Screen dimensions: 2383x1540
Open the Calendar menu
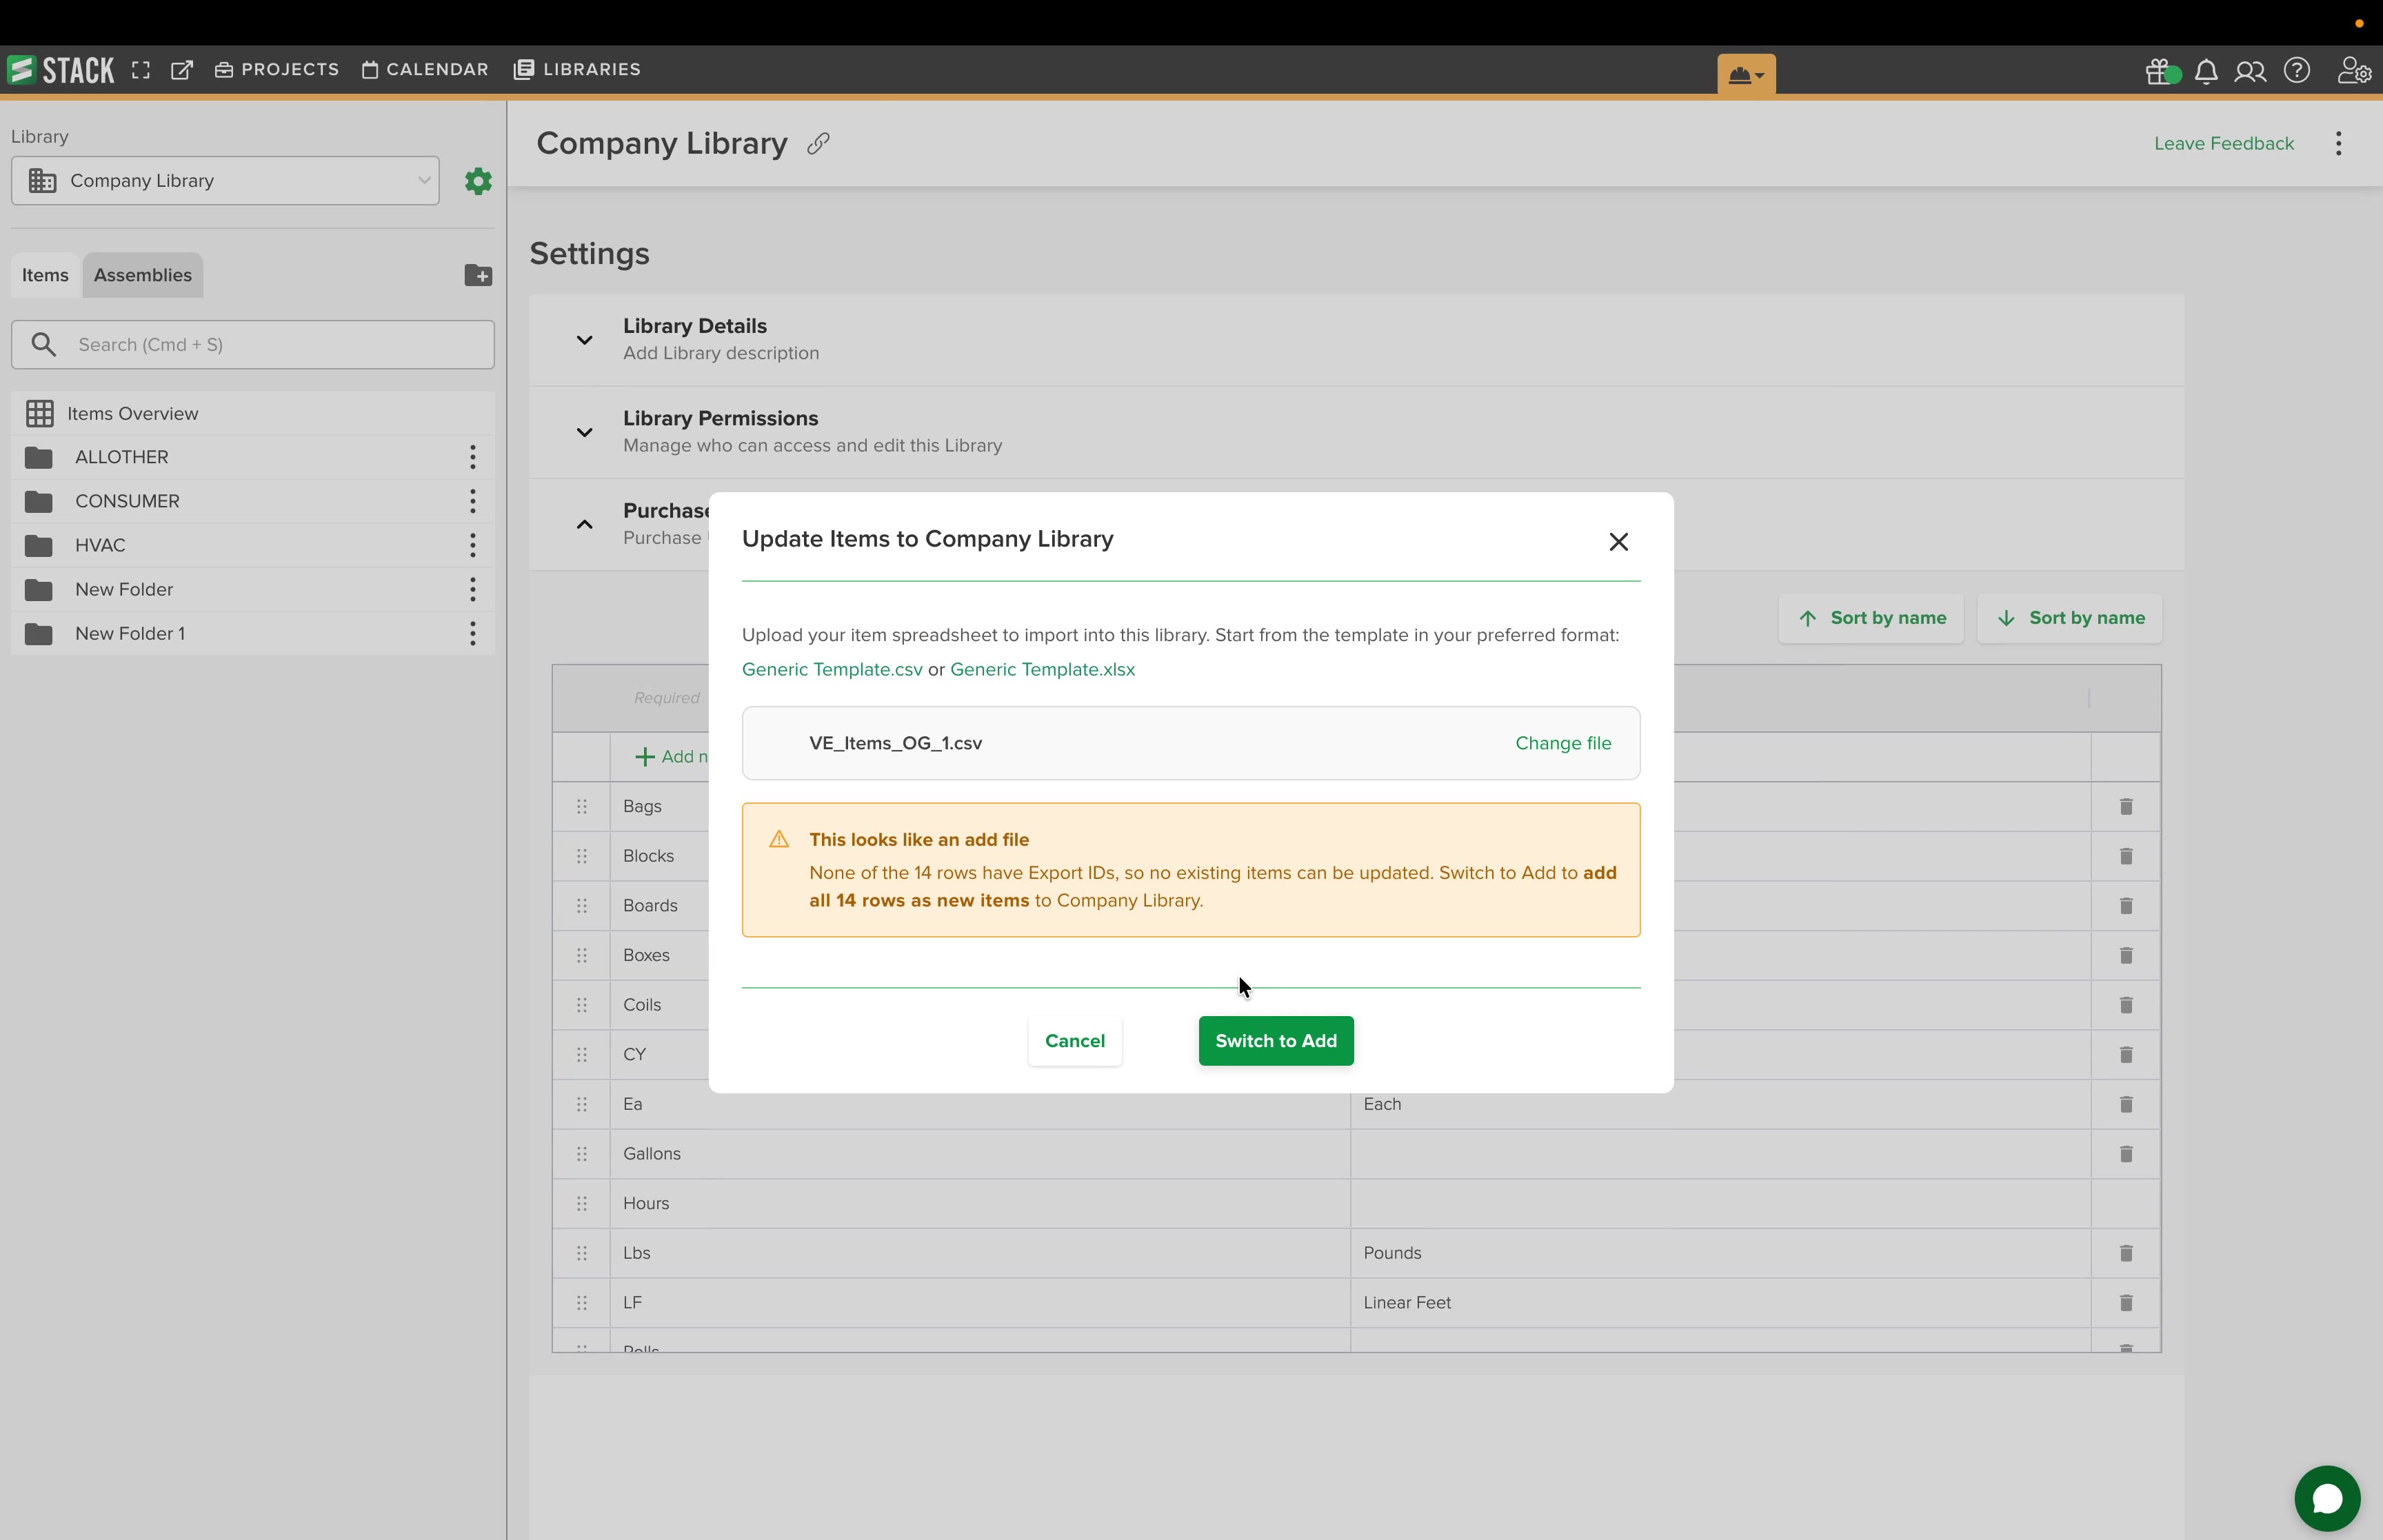pos(425,70)
